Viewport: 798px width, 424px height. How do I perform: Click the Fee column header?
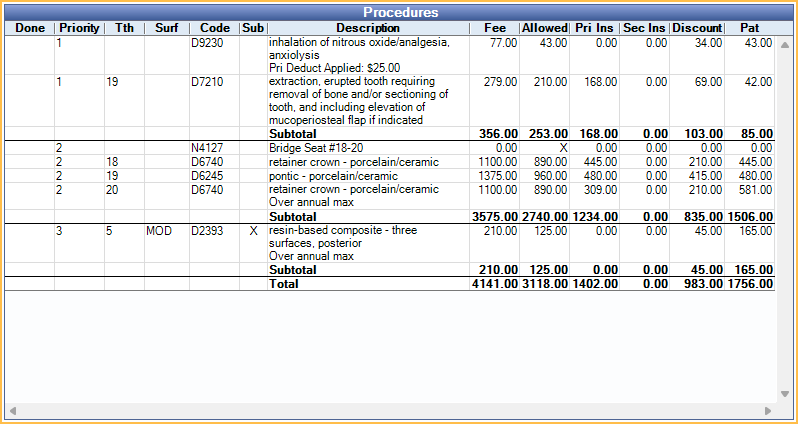click(x=494, y=28)
